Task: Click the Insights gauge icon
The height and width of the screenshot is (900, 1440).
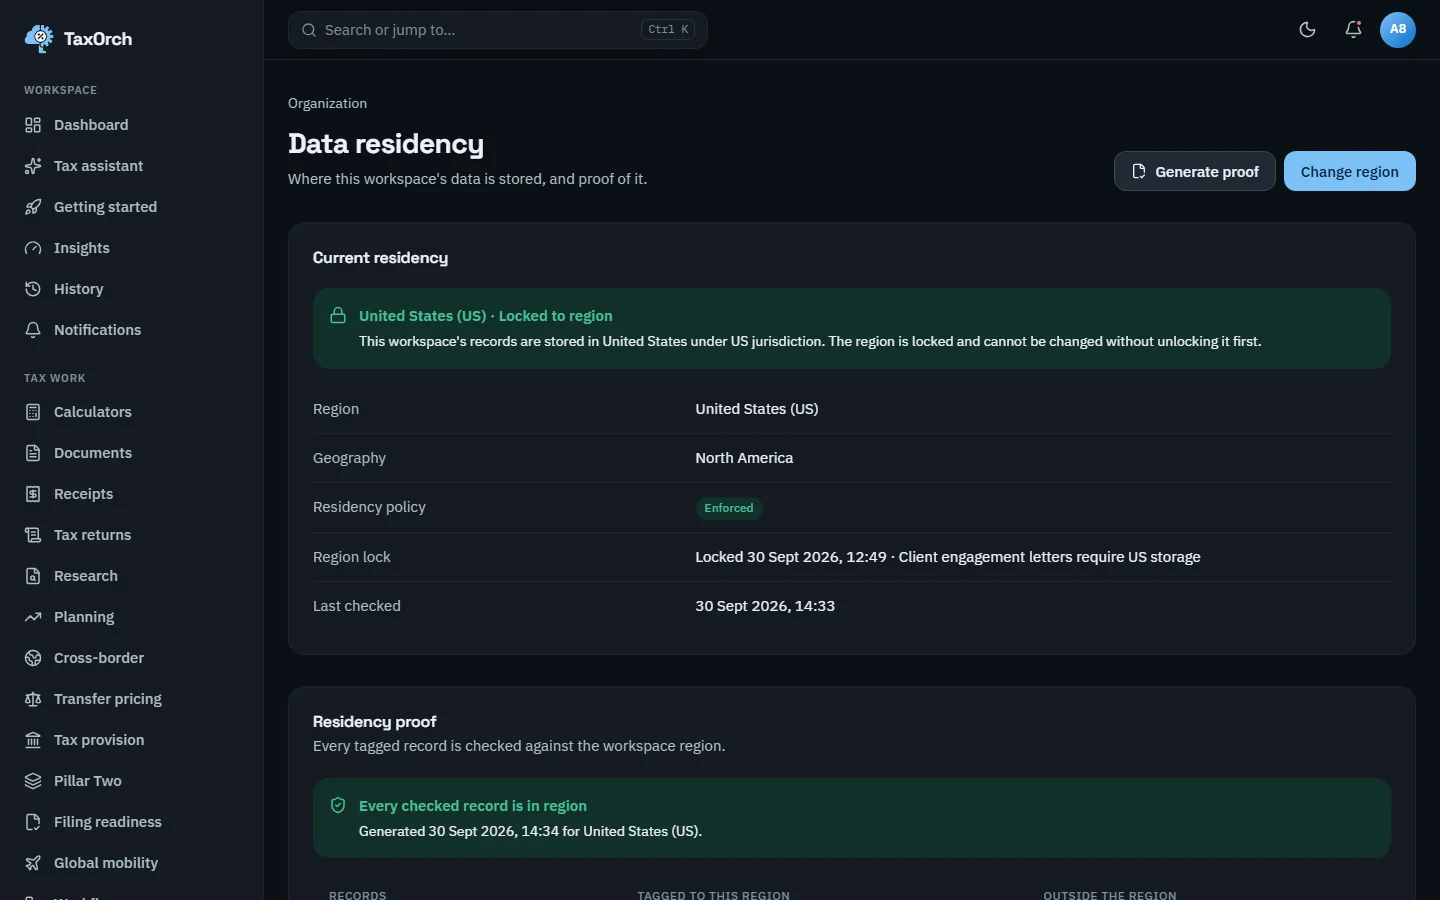Action: tap(33, 248)
